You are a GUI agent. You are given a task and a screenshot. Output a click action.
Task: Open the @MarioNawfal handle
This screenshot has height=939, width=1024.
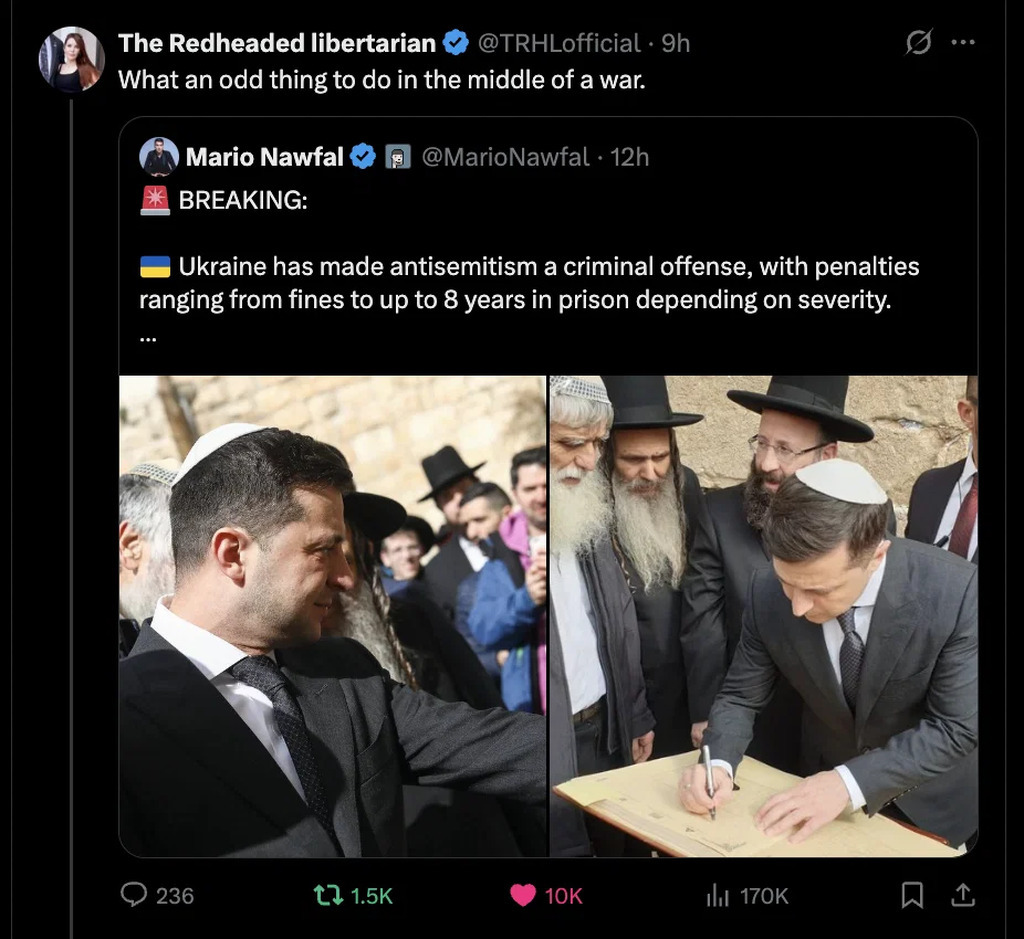(505, 157)
